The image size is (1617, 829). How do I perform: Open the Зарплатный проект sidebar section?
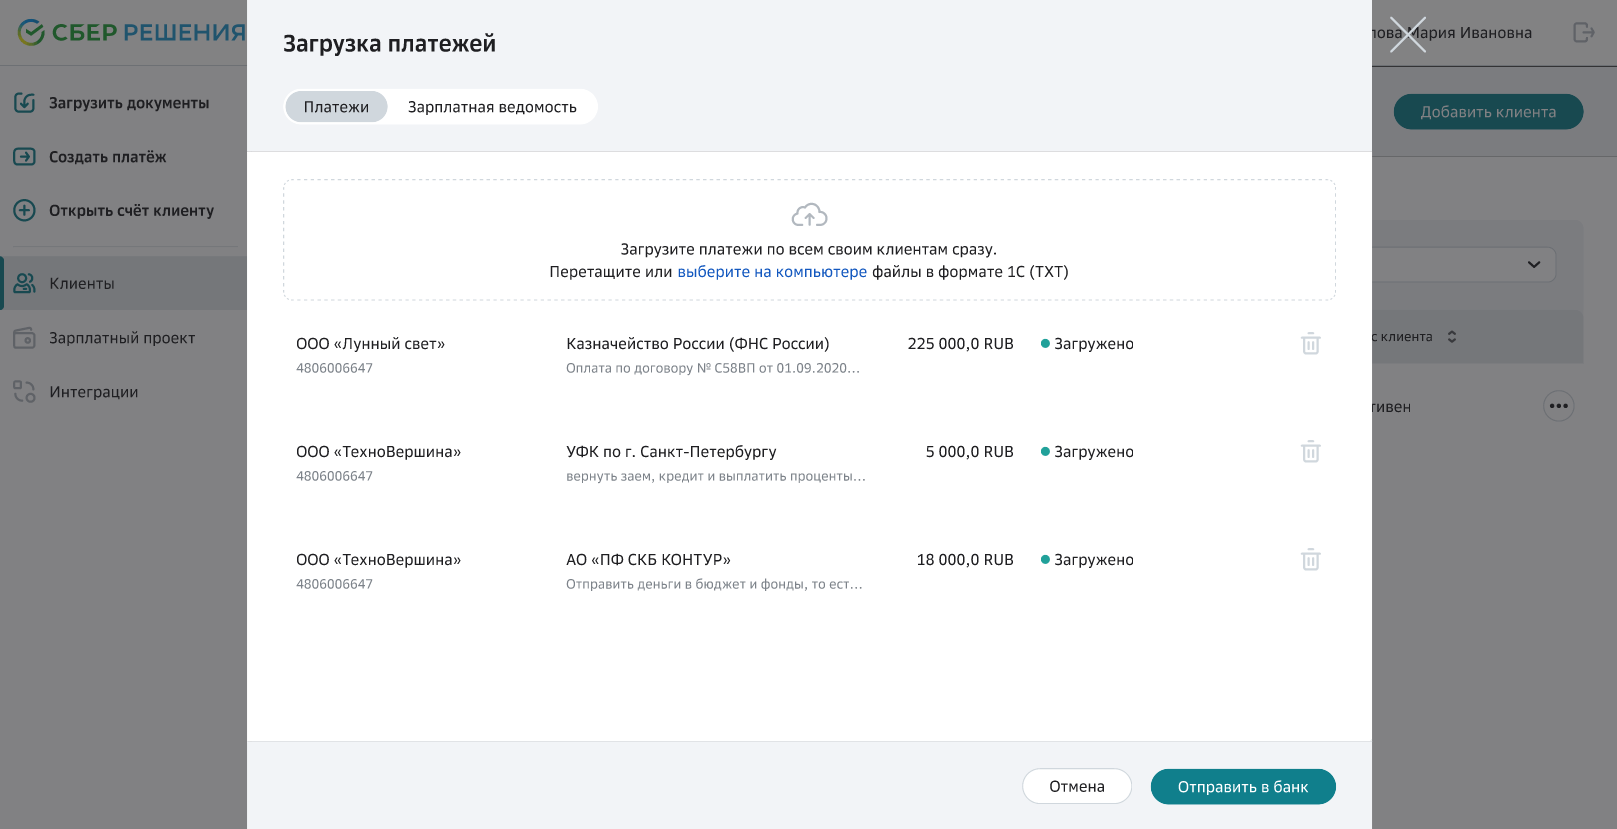click(122, 338)
